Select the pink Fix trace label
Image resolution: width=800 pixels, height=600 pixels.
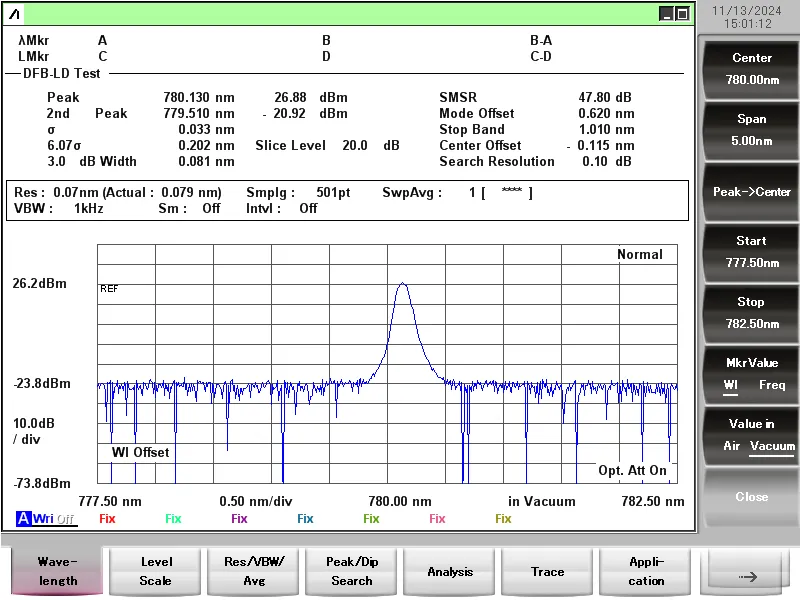point(437,519)
